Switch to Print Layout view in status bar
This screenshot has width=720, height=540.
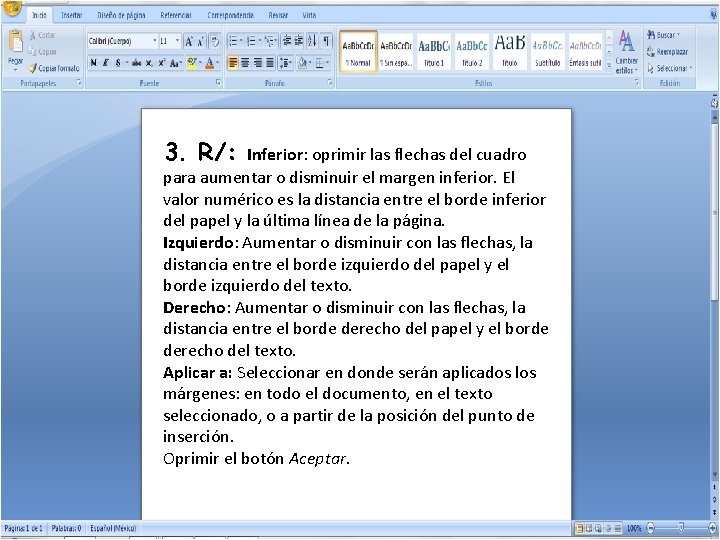tap(579, 529)
